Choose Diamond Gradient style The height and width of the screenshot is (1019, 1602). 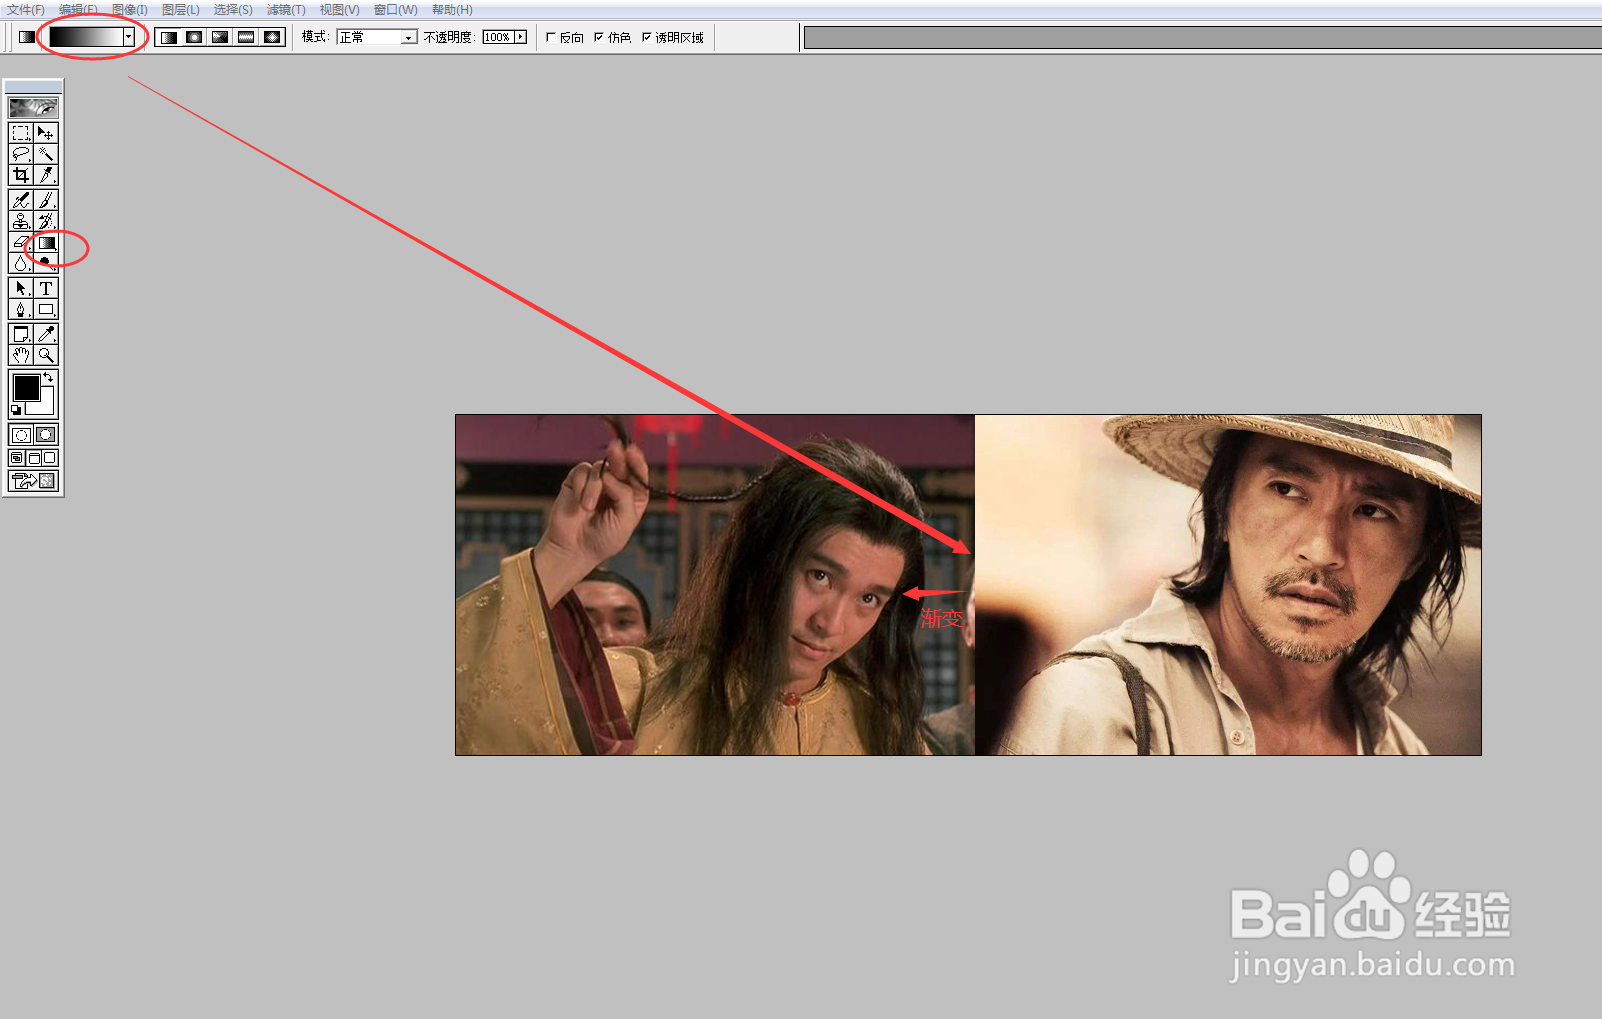272,37
